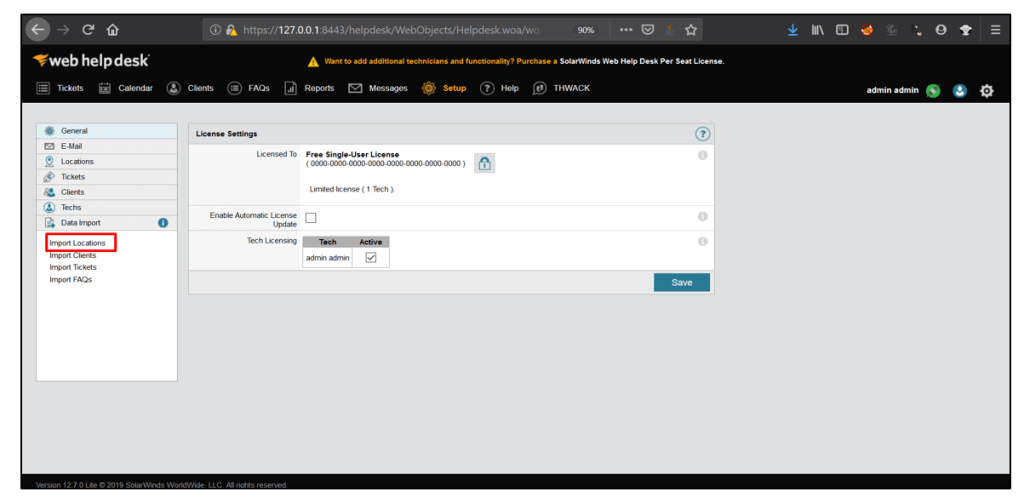1024x503 pixels.
Task: Expand E-Mail section in sidebar
Action: point(107,146)
